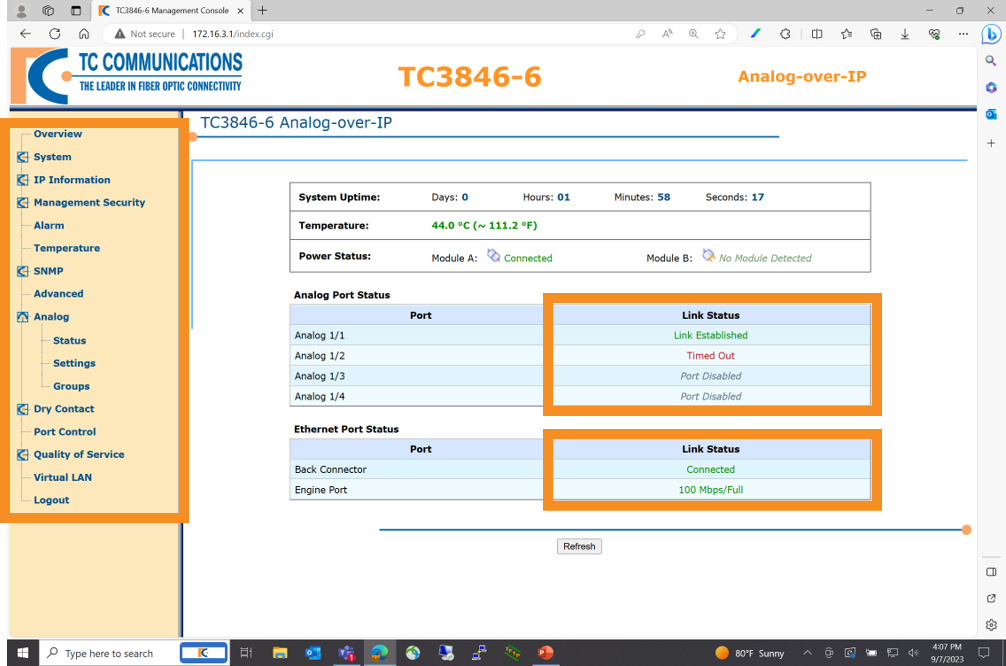Open Task View on taskbar
This screenshot has height=666, width=1006.
click(246, 653)
